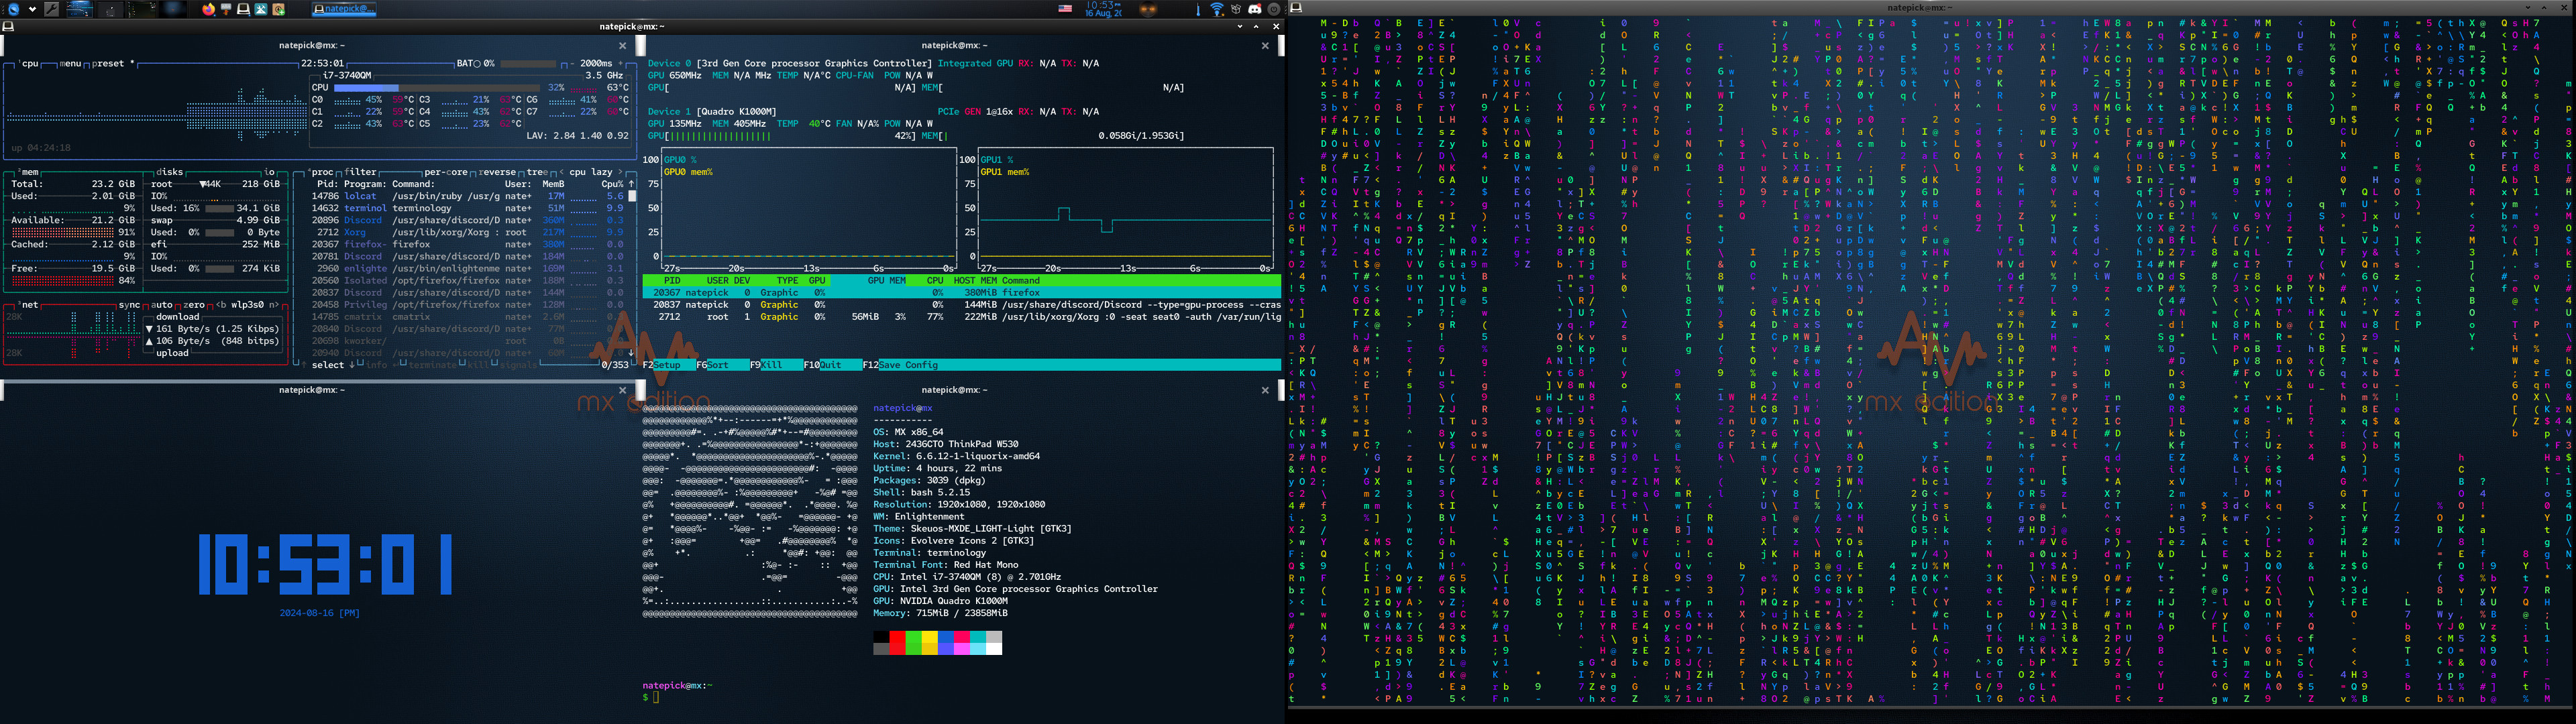The image size is (2576, 724).
Task: Click the US flag keyboard layout icon
Action: click(x=1065, y=9)
